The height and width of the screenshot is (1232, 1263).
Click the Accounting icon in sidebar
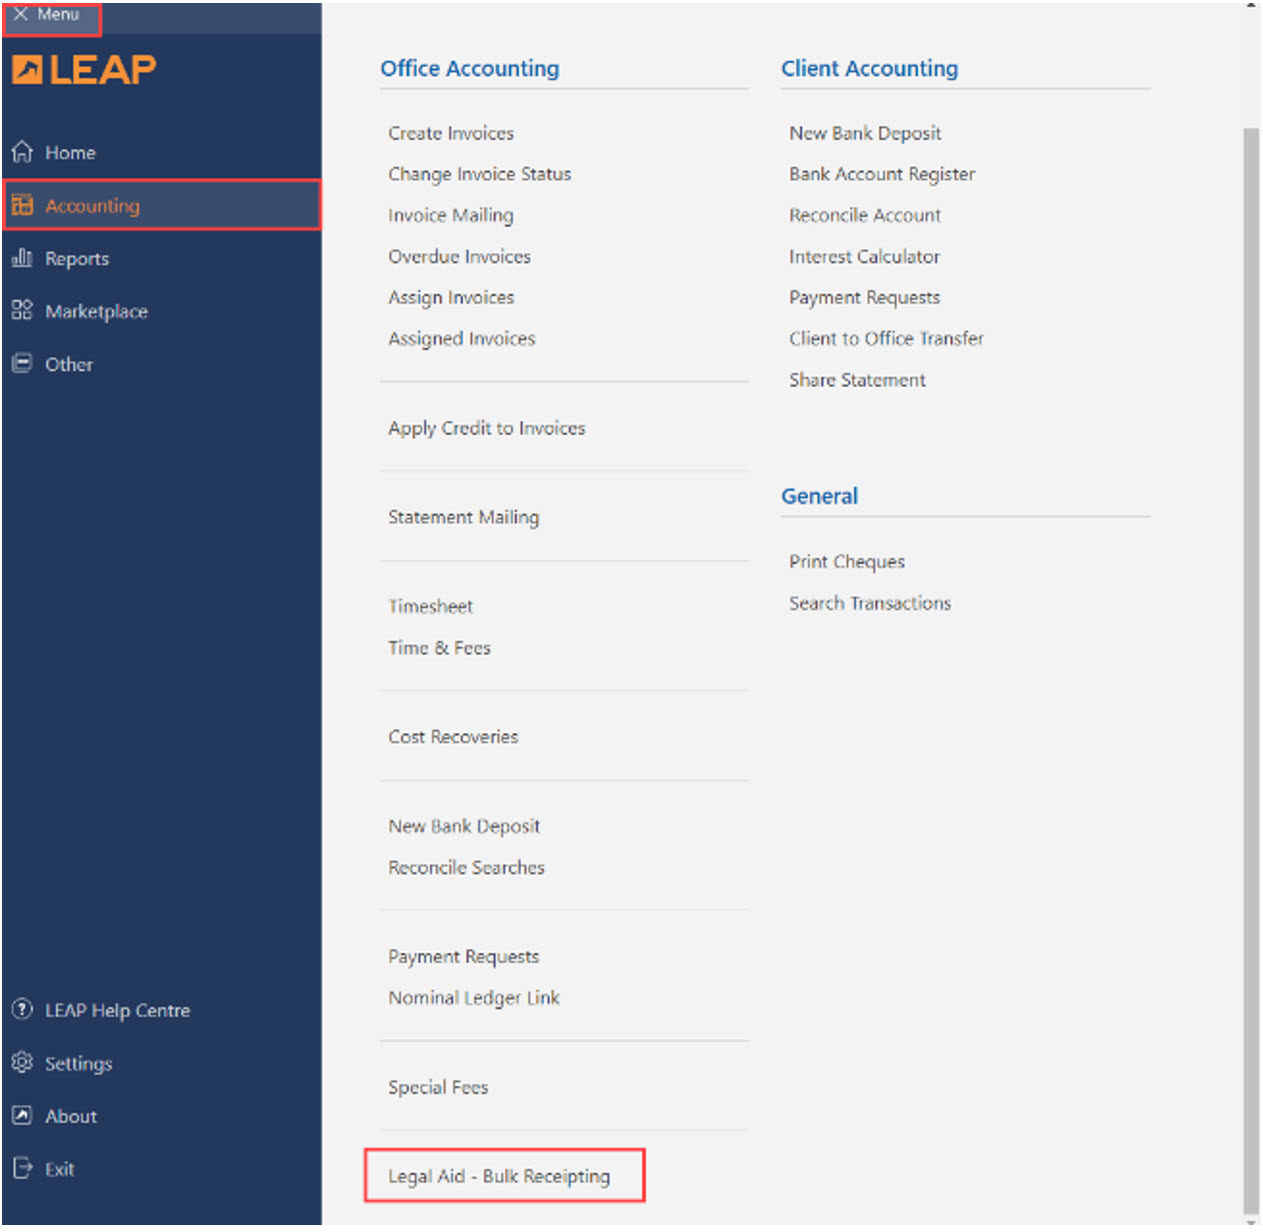(22, 205)
